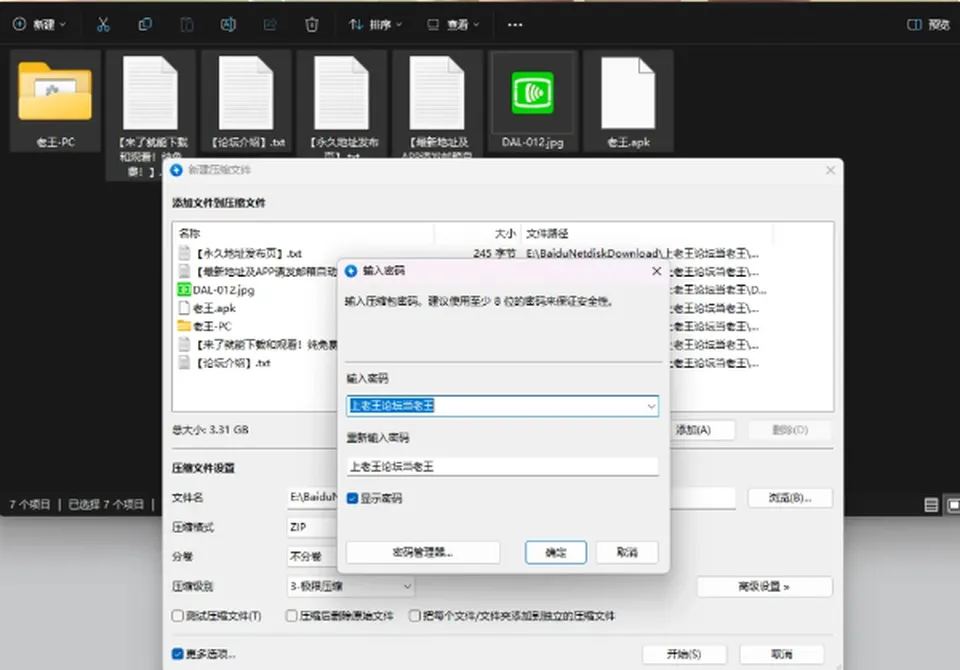This screenshot has width=960, height=670.
Task: Click 取消 at the compress dialog bottom
Action: (x=781, y=654)
